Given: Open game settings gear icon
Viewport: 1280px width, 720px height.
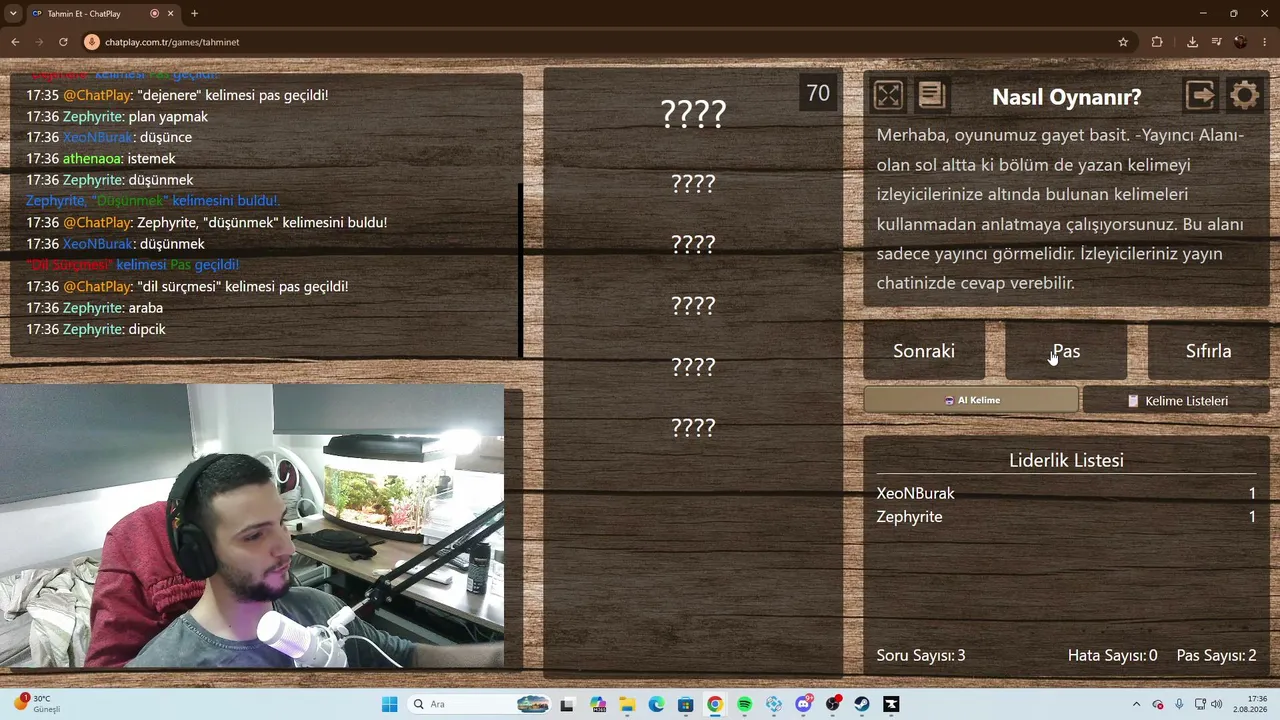Looking at the screenshot, I should point(1245,96).
